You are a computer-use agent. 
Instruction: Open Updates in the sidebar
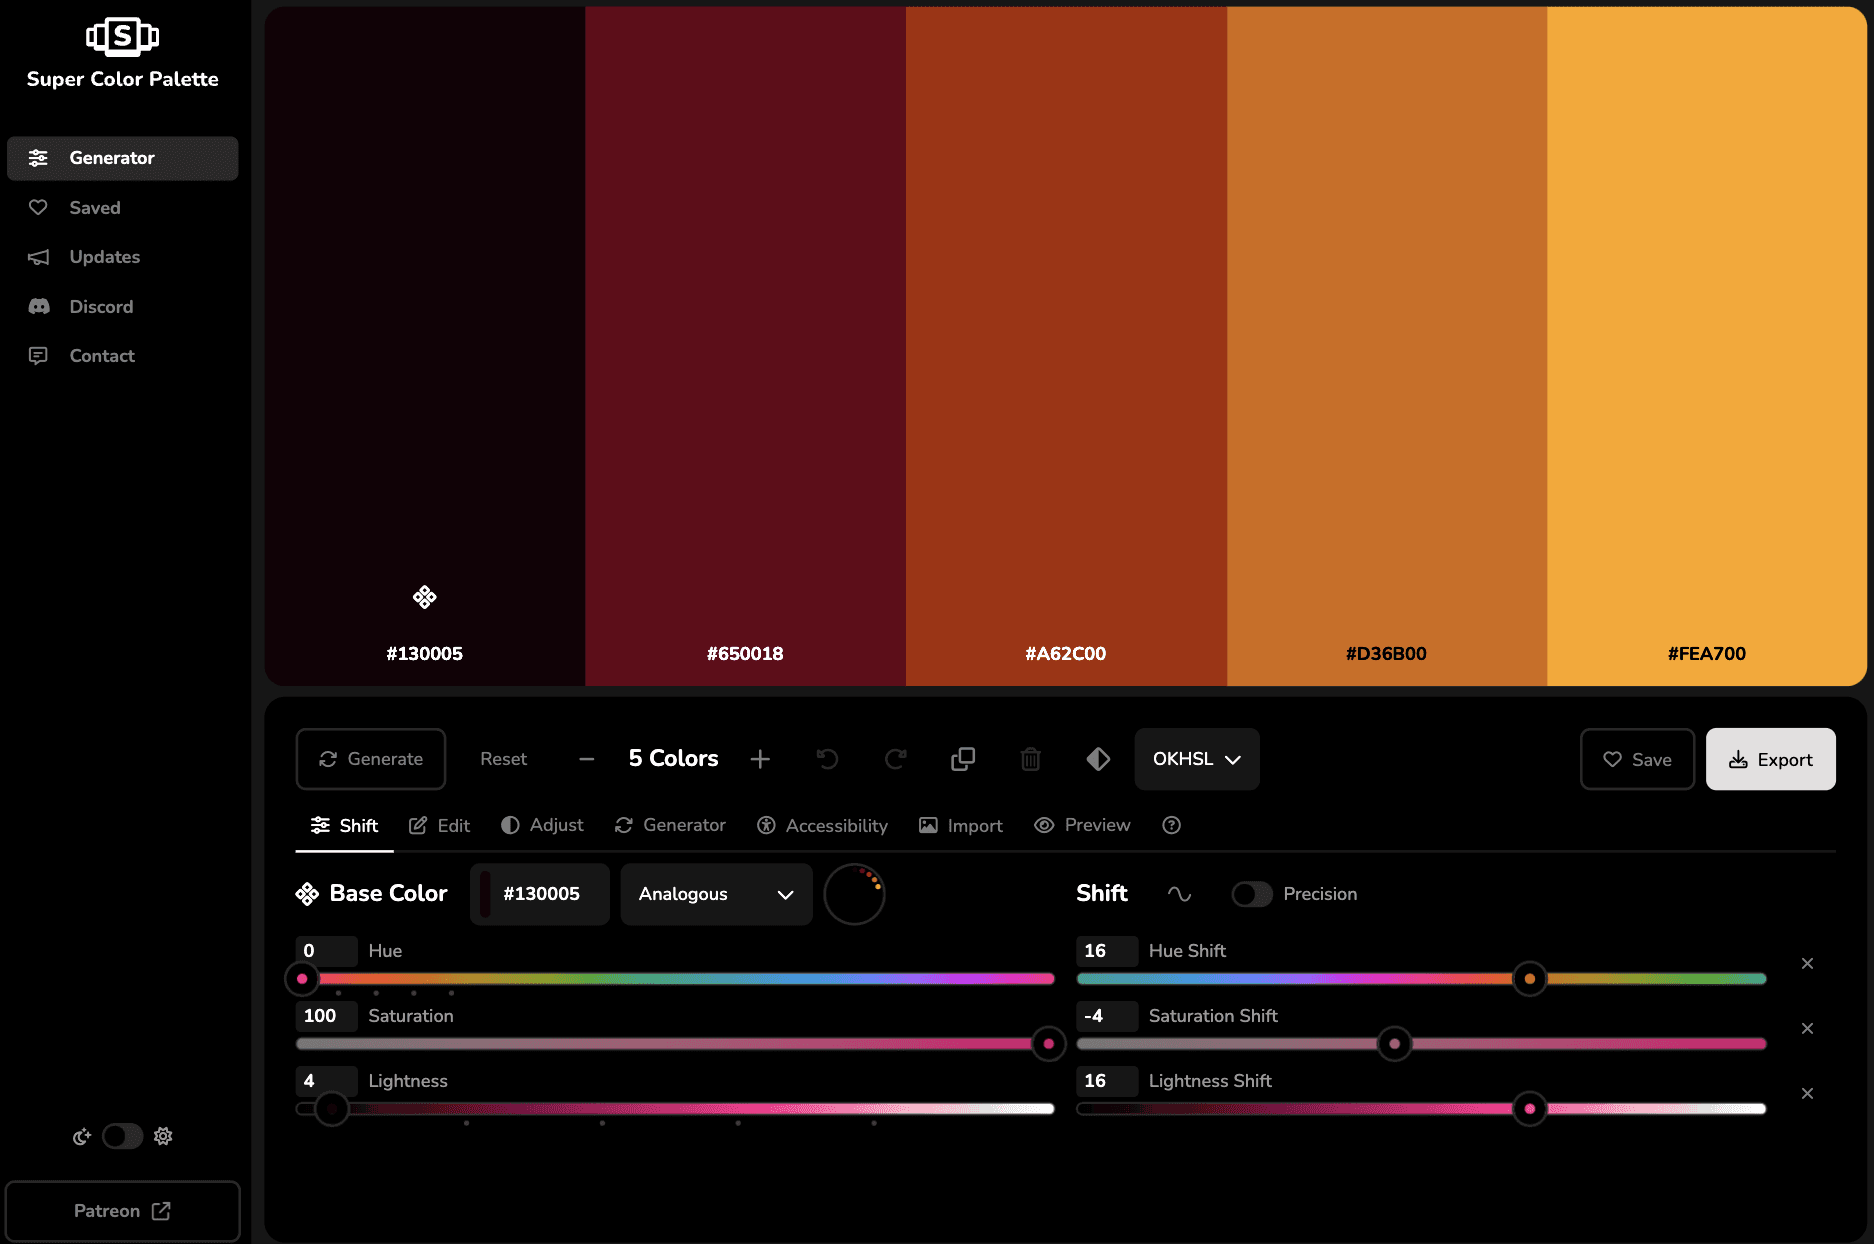click(x=123, y=257)
